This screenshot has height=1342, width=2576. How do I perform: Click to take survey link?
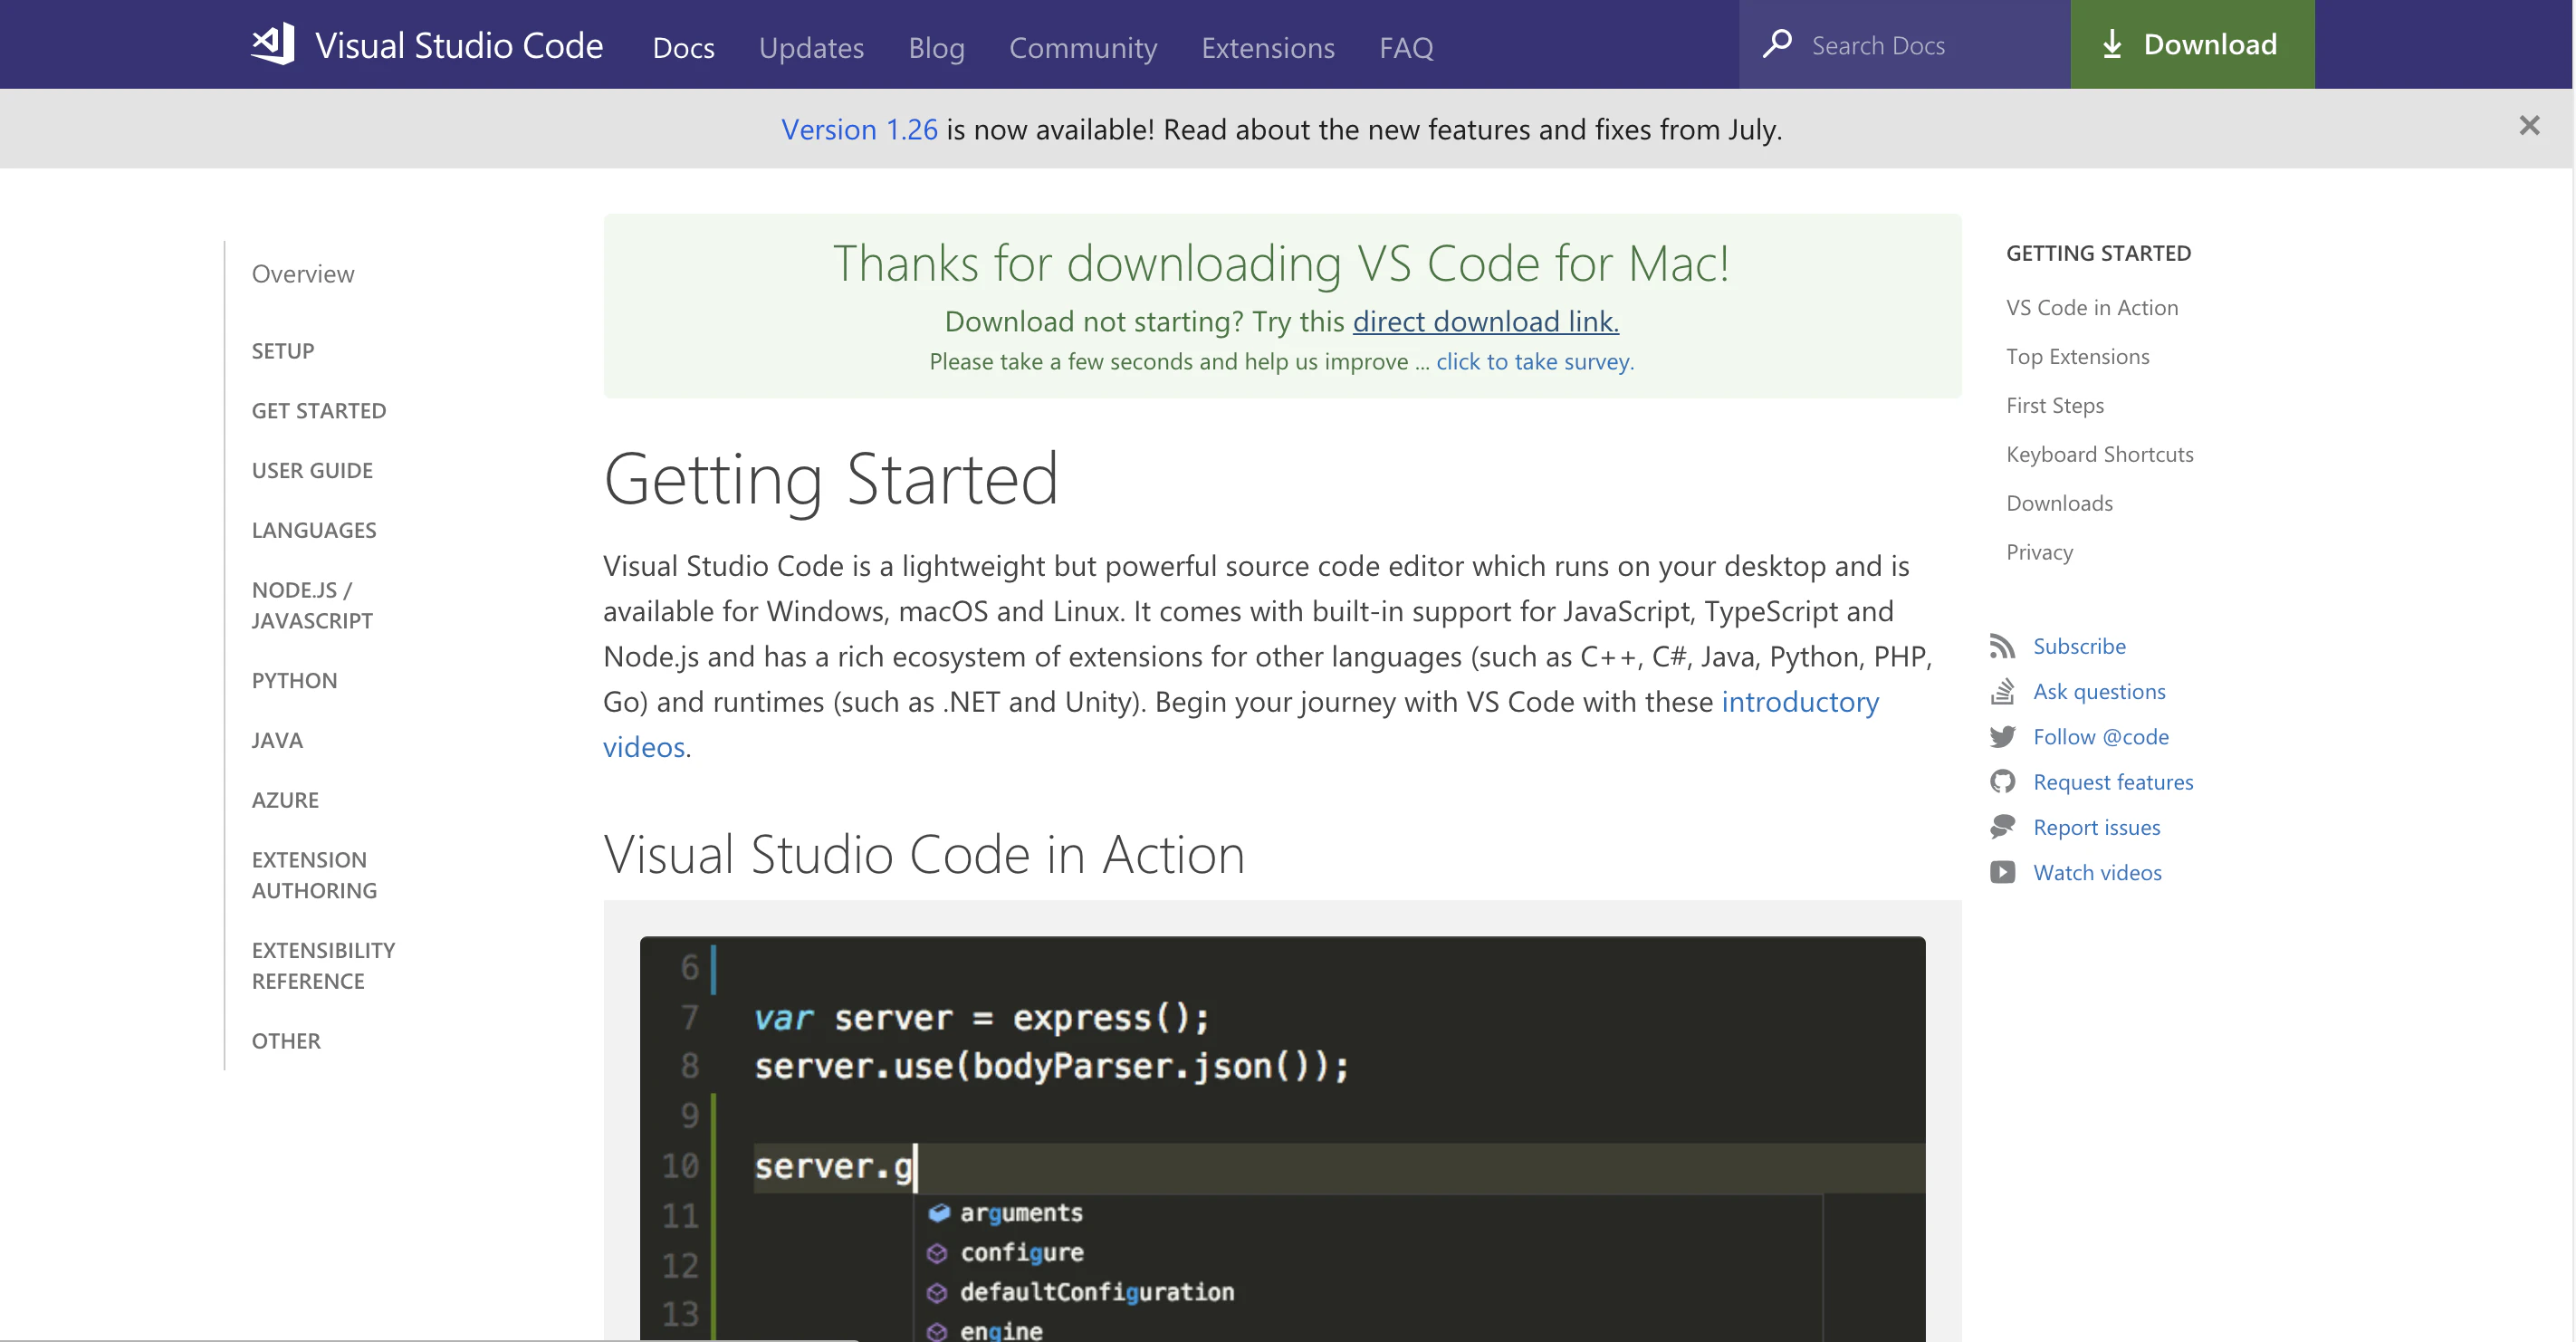pyautogui.click(x=1534, y=362)
